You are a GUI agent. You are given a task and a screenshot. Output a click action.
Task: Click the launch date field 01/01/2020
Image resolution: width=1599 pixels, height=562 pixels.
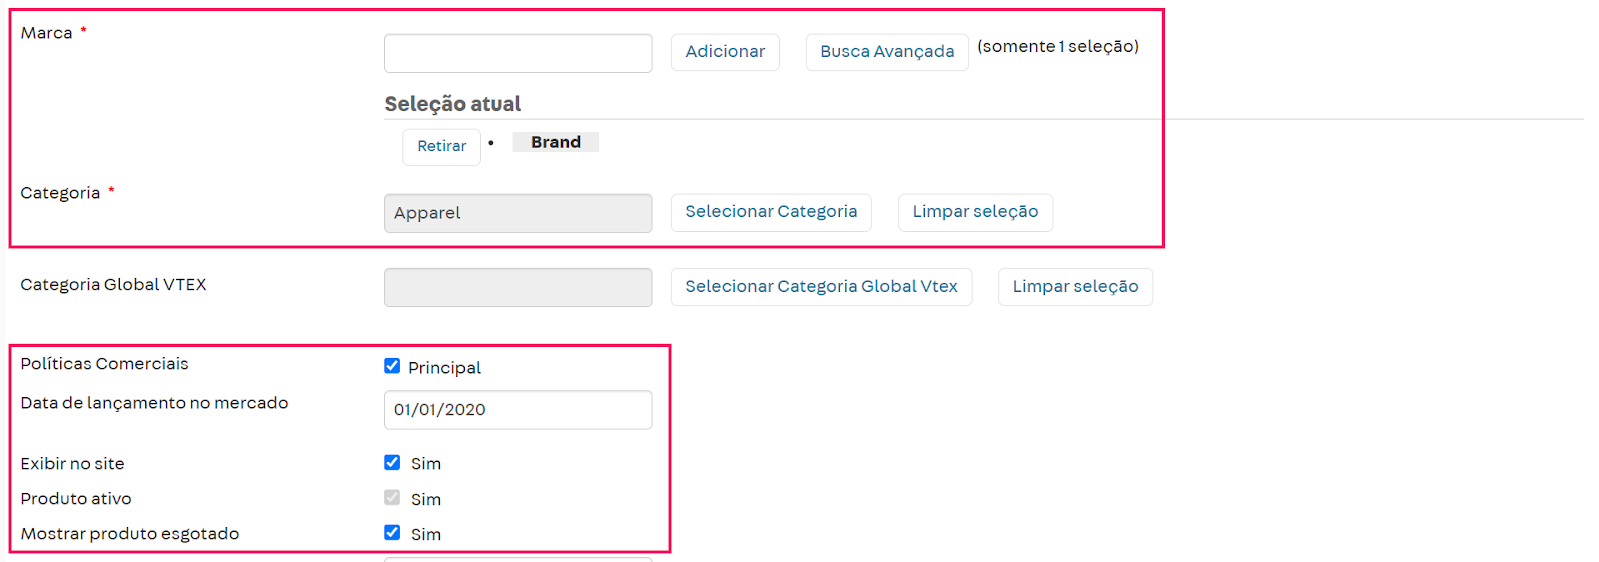517,410
